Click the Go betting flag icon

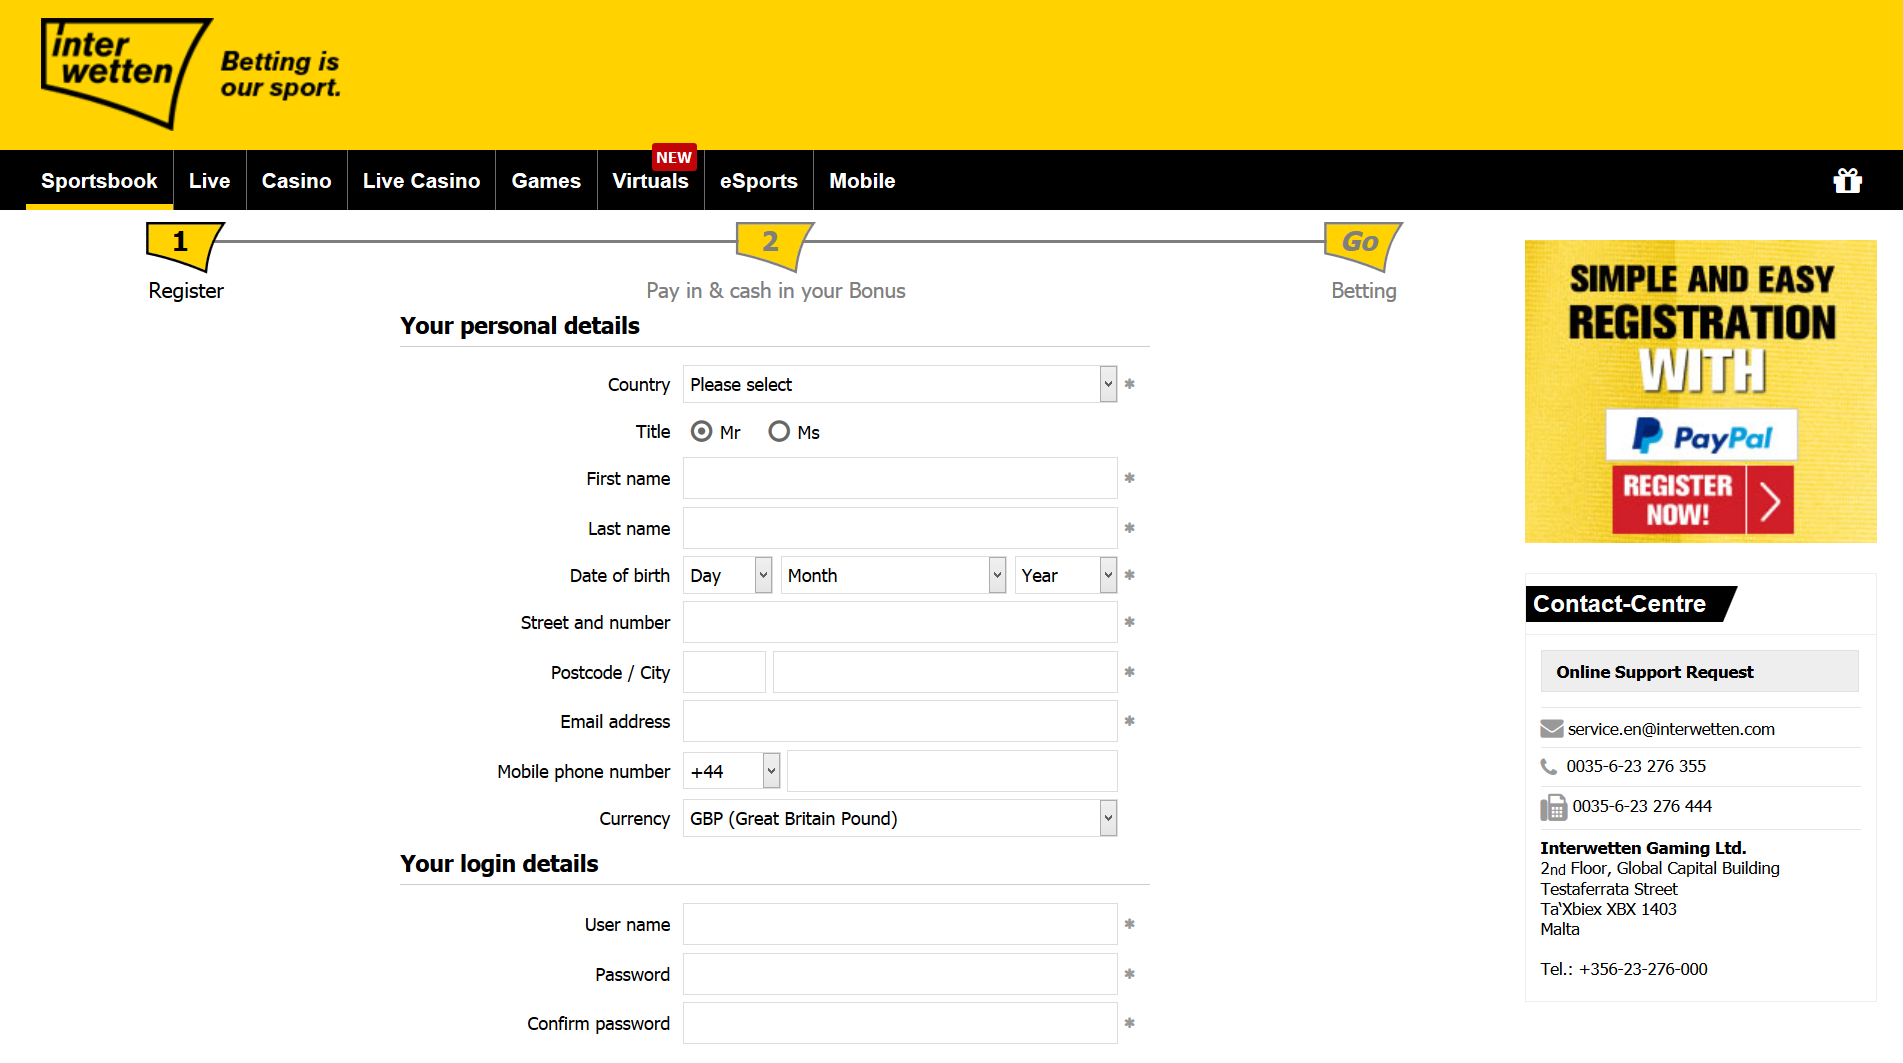pos(1363,245)
